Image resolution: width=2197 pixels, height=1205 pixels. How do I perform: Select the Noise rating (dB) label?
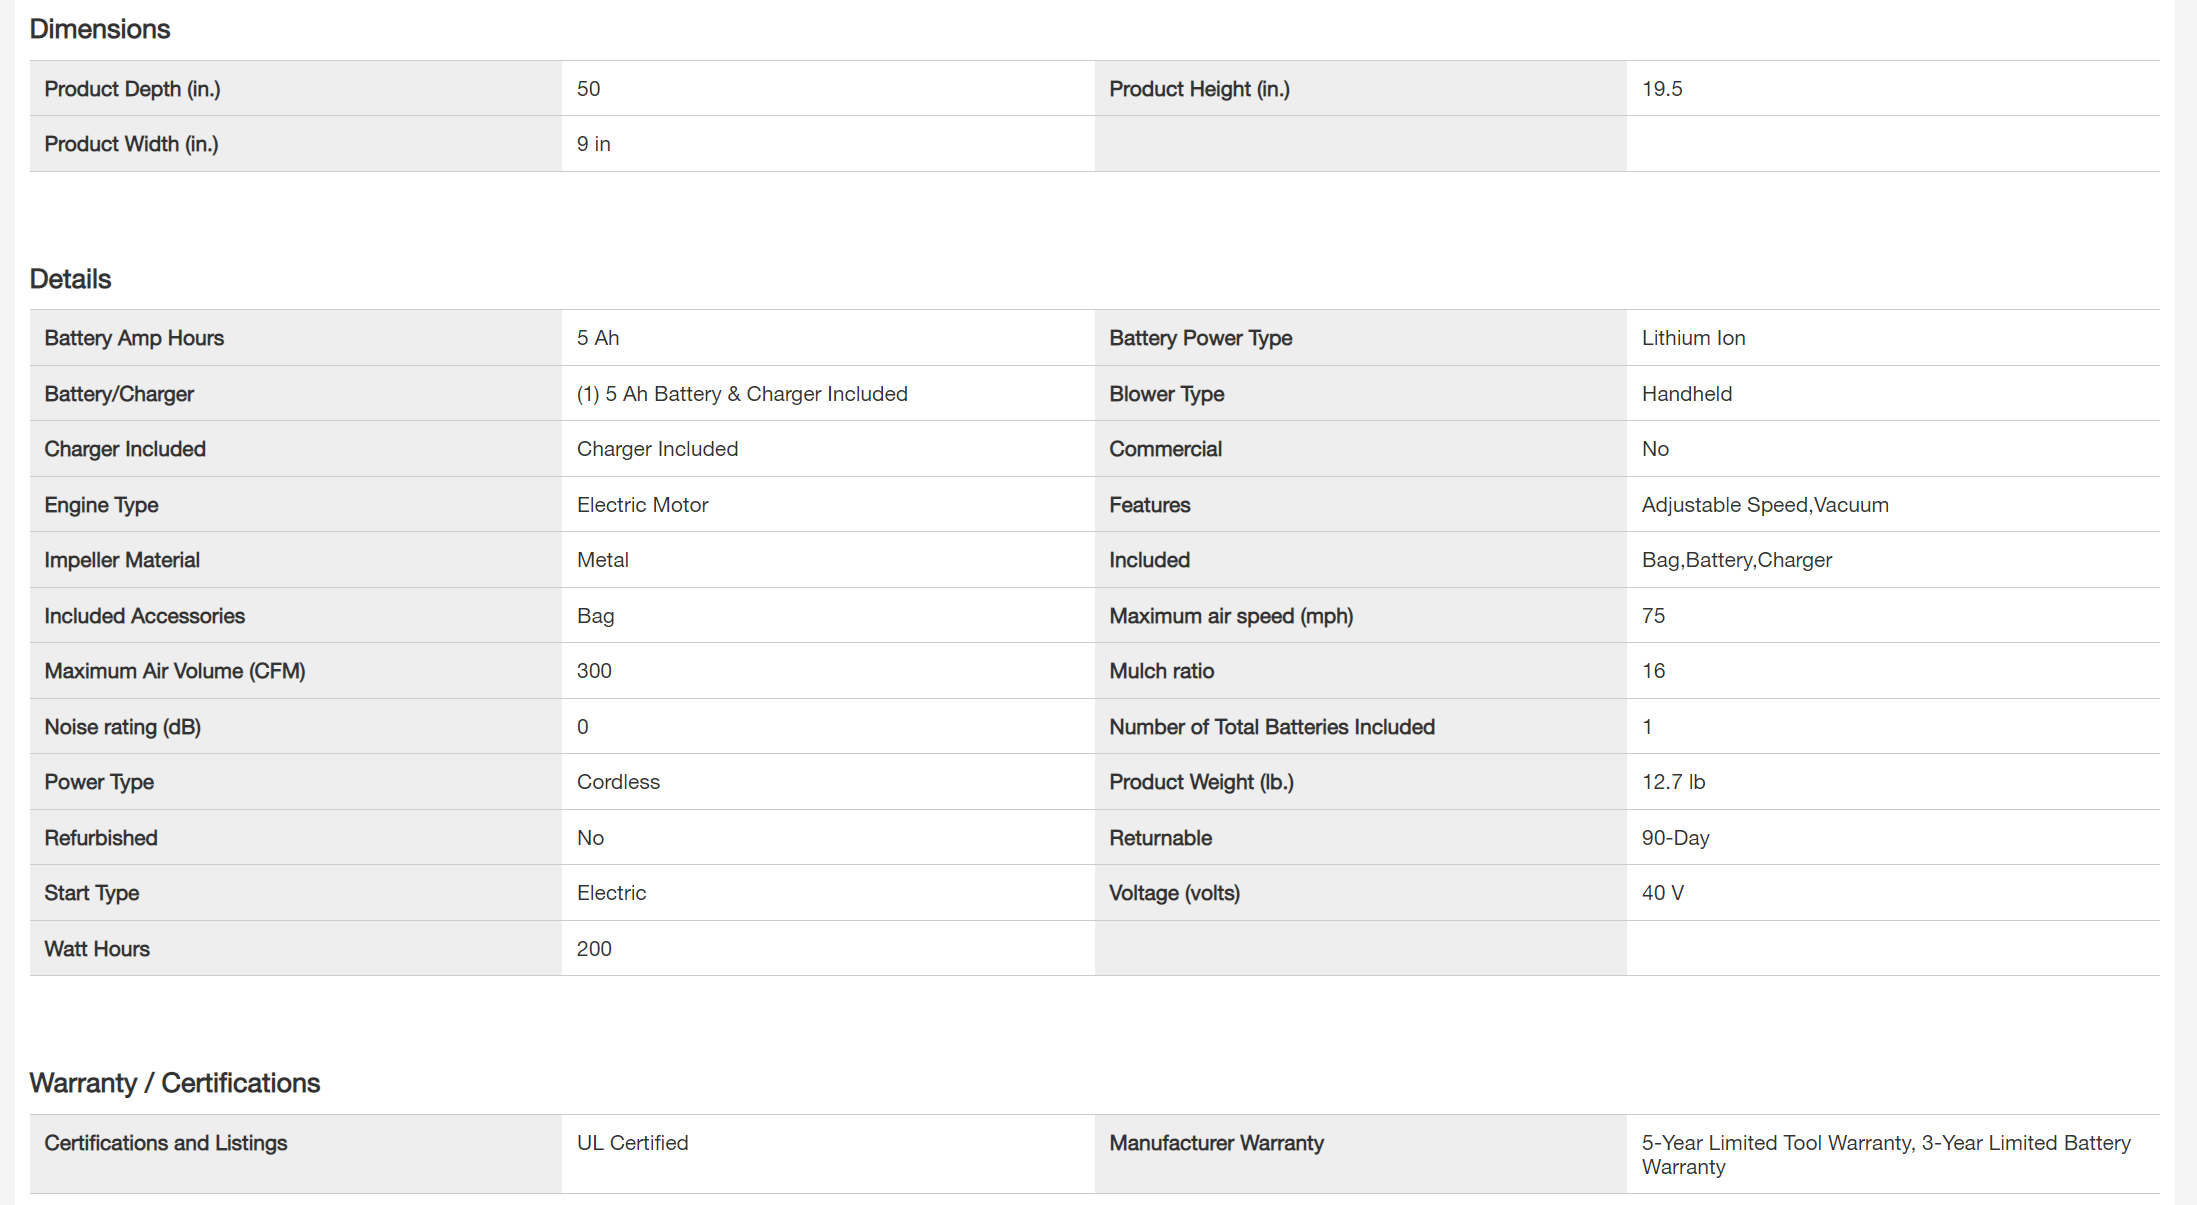tap(122, 727)
